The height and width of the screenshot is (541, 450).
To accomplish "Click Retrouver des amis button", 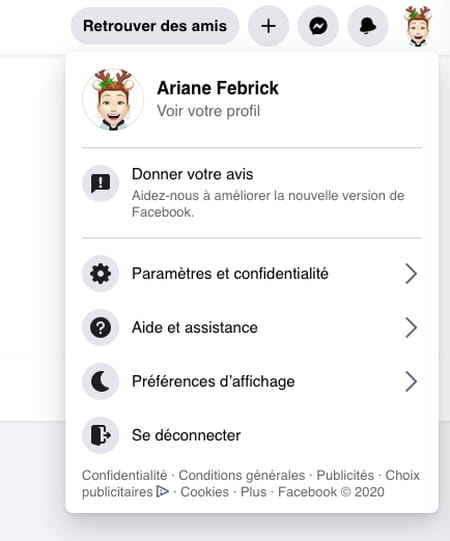I will (155, 26).
